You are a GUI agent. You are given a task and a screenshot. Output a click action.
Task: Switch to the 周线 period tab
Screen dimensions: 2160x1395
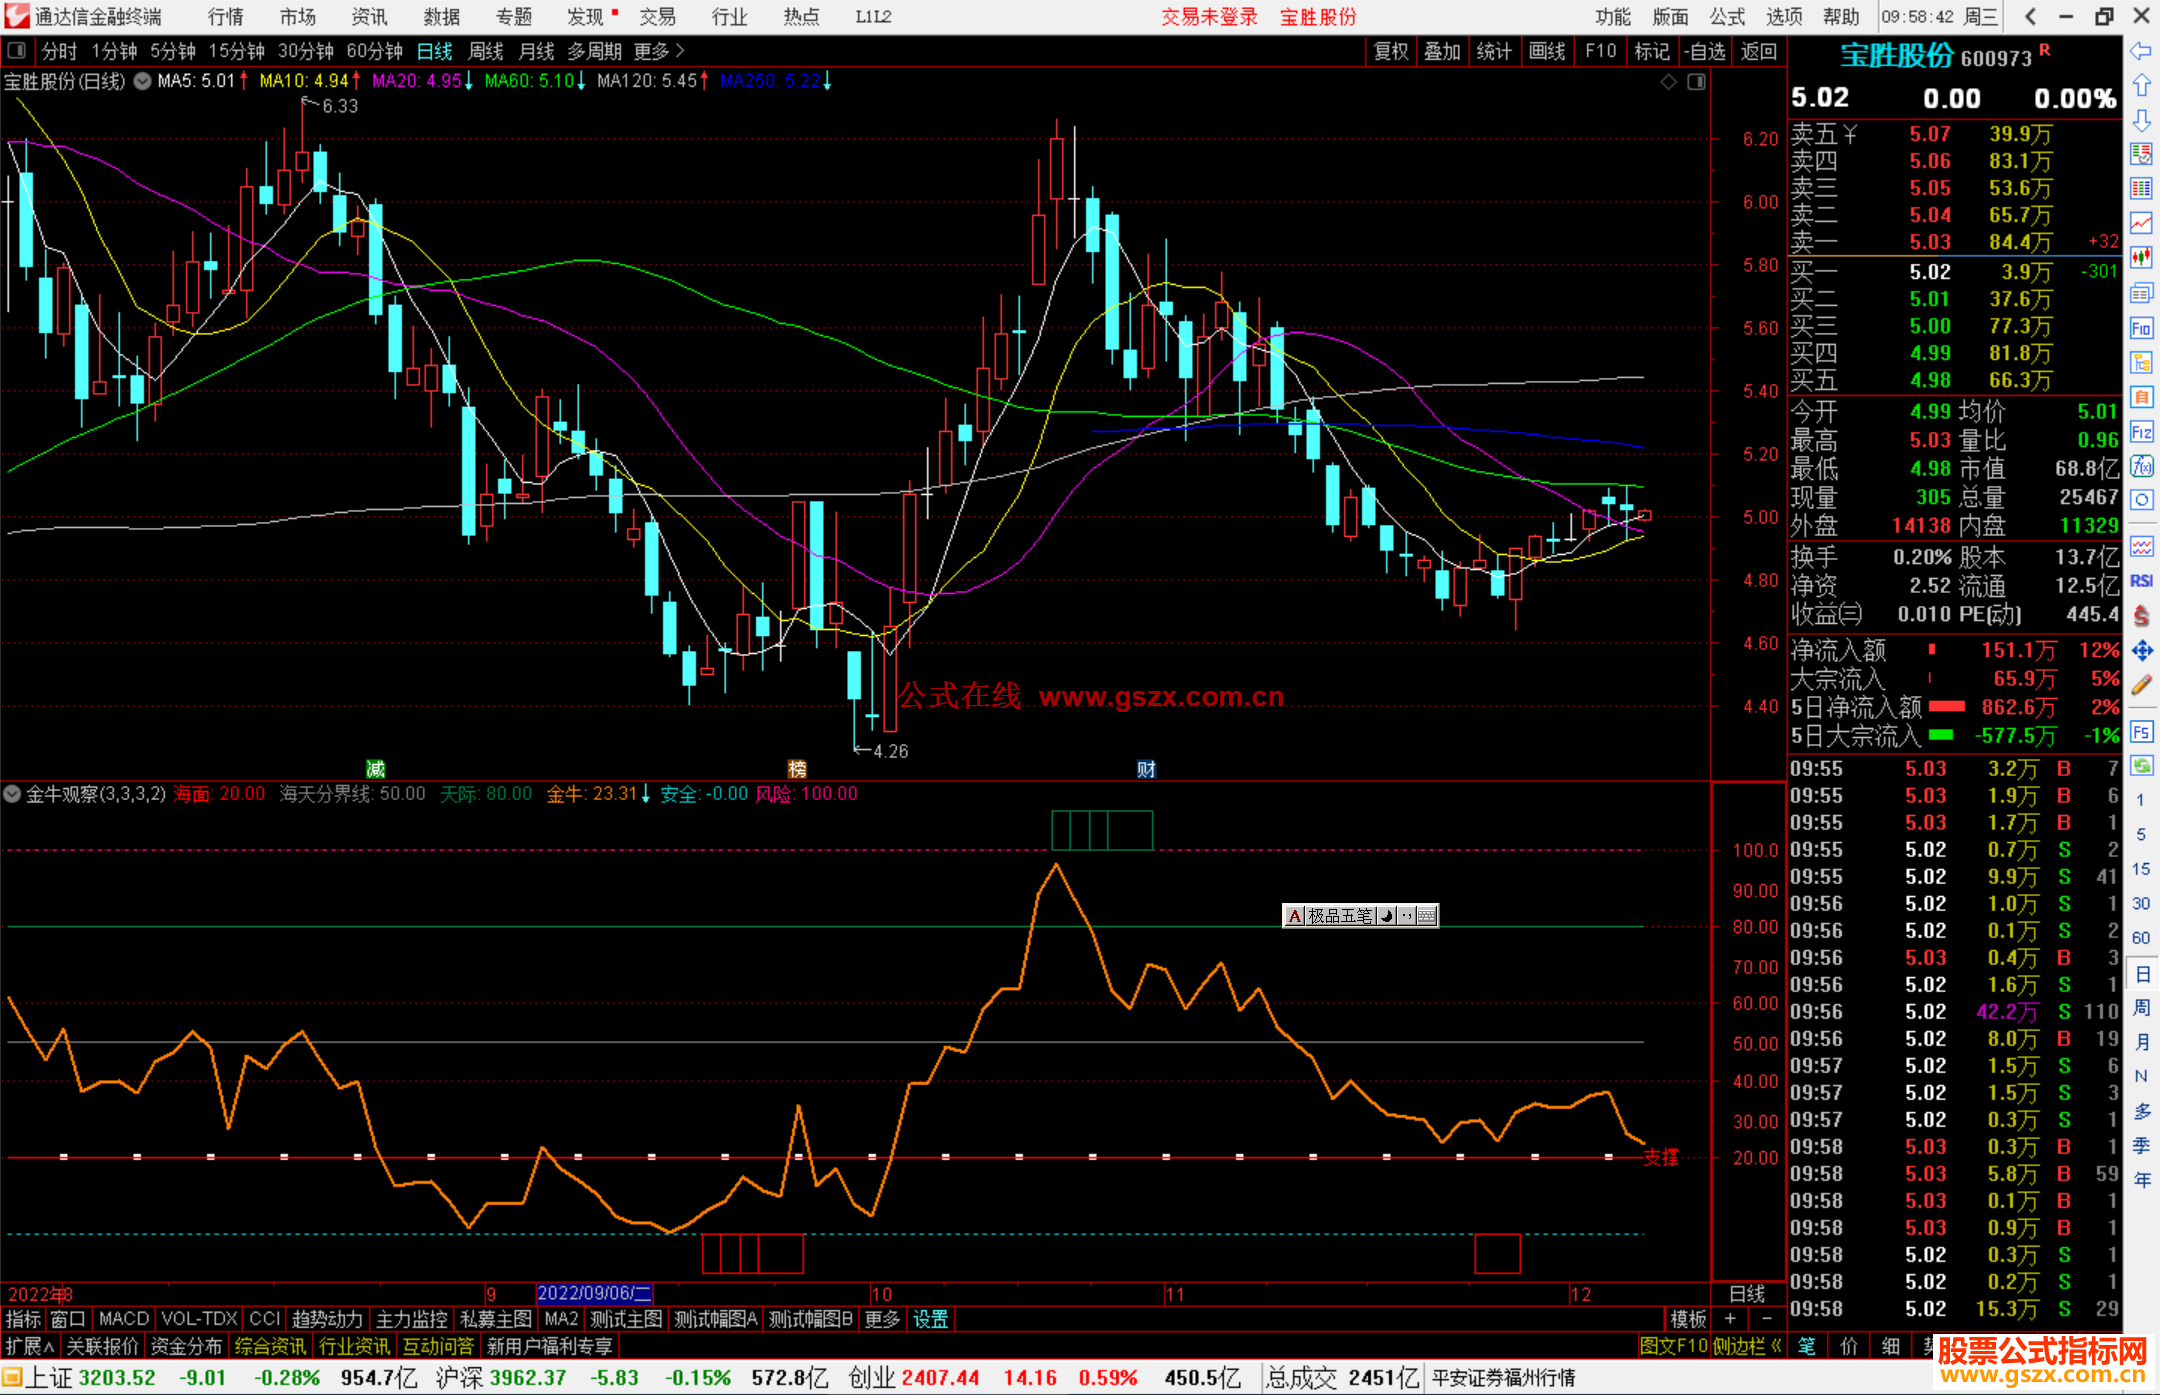(x=485, y=51)
